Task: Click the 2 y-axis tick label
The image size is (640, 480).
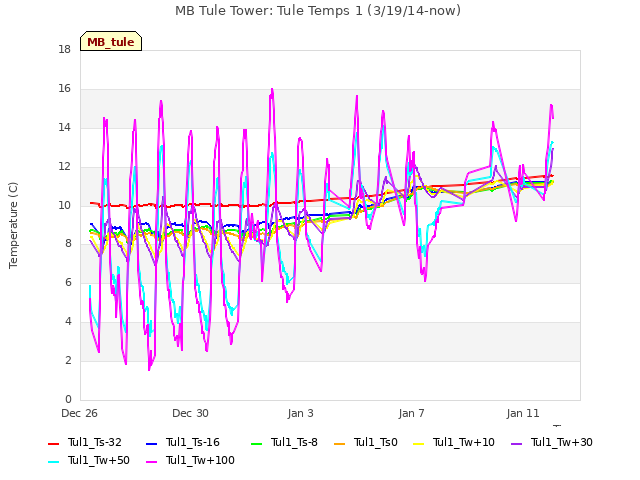Action: click(x=68, y=360)
